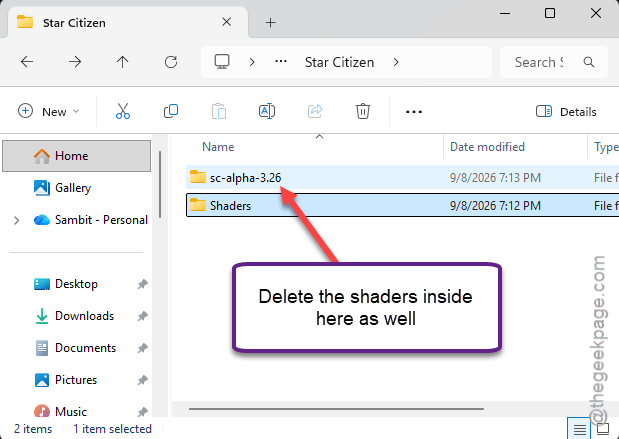
Task: Cut the selected item
Action: pyautogui.click(x=123, y=111)
